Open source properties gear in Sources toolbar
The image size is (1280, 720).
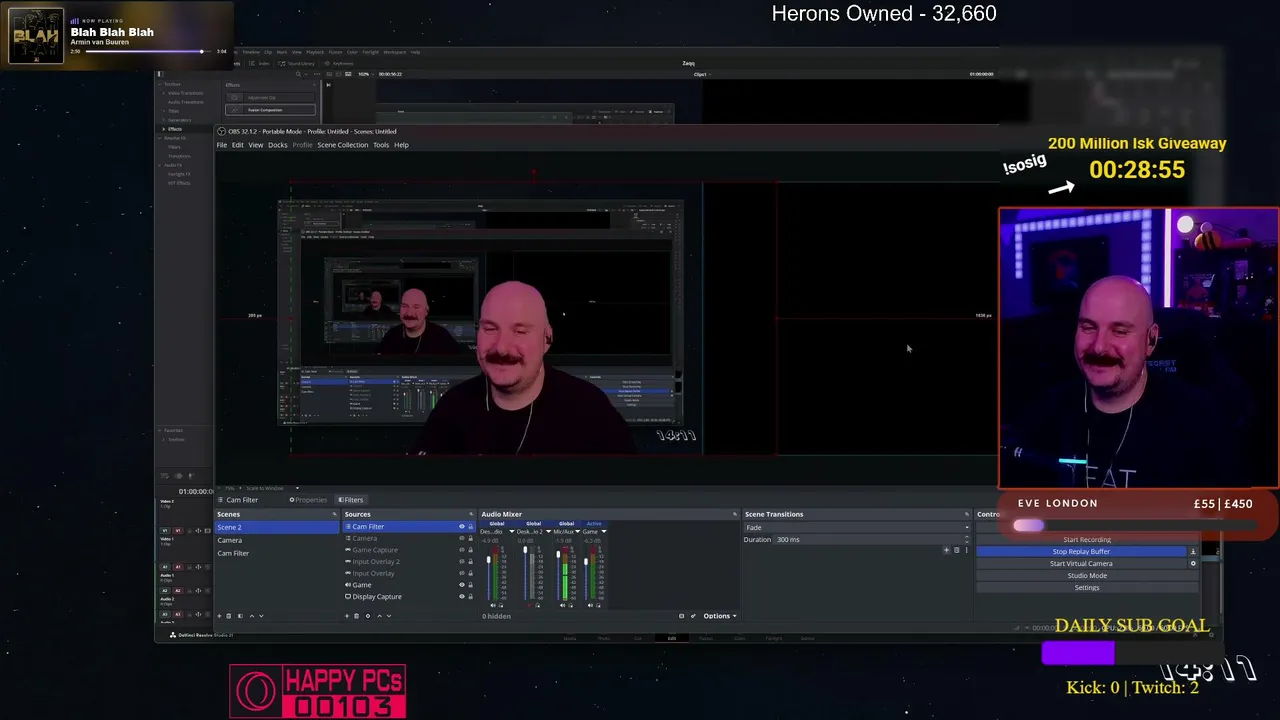(x=367, y=616)
